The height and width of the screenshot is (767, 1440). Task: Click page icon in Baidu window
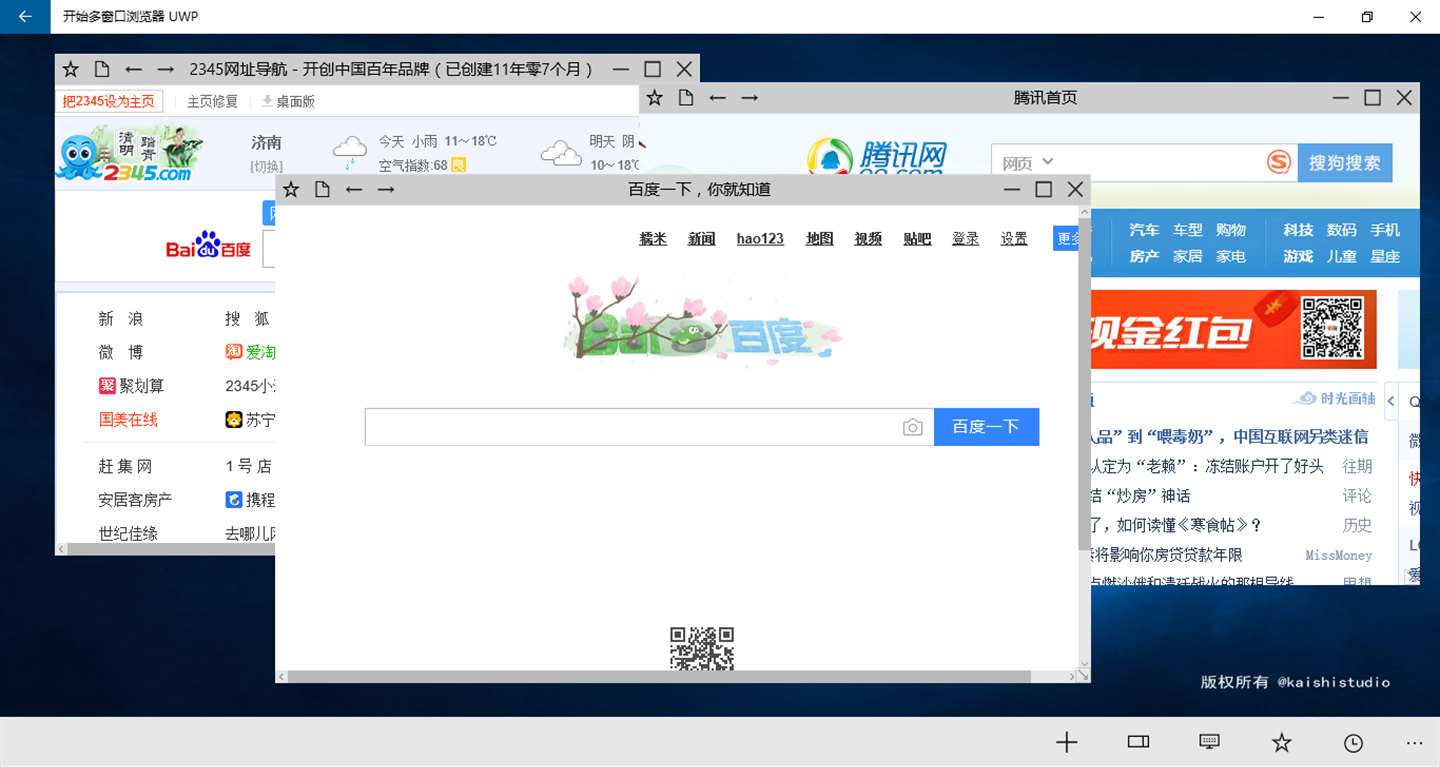pyautogui.click(x=322, y=189)
